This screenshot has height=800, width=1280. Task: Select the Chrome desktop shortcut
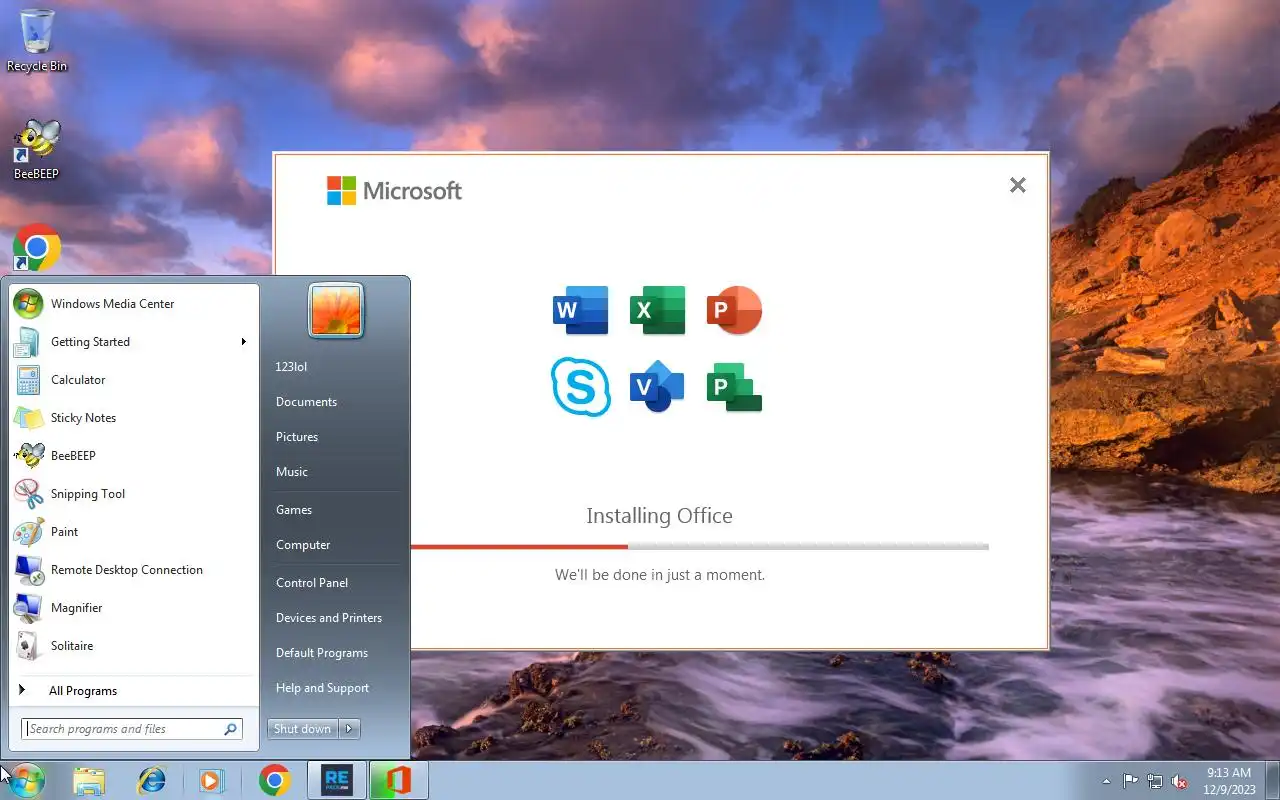[37, 247]
